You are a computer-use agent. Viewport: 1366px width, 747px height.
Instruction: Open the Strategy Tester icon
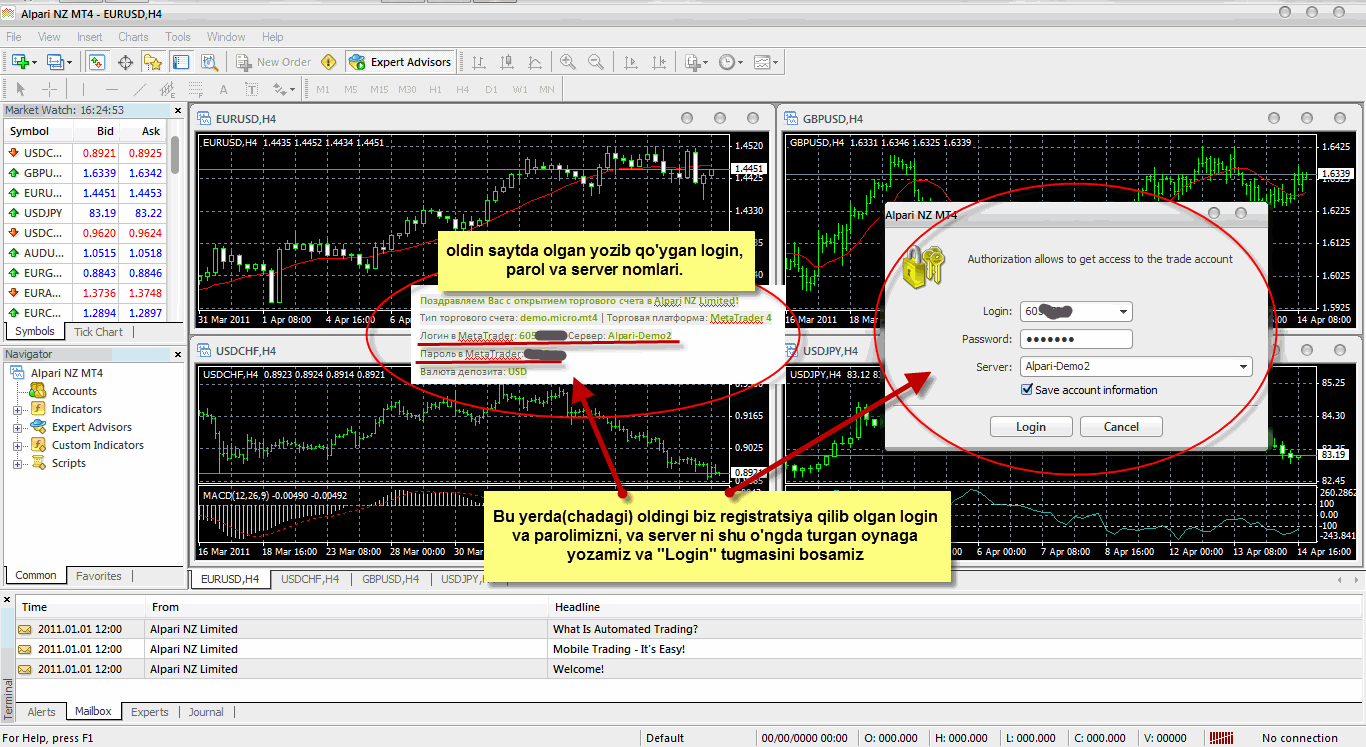click(x=208, y=62)
